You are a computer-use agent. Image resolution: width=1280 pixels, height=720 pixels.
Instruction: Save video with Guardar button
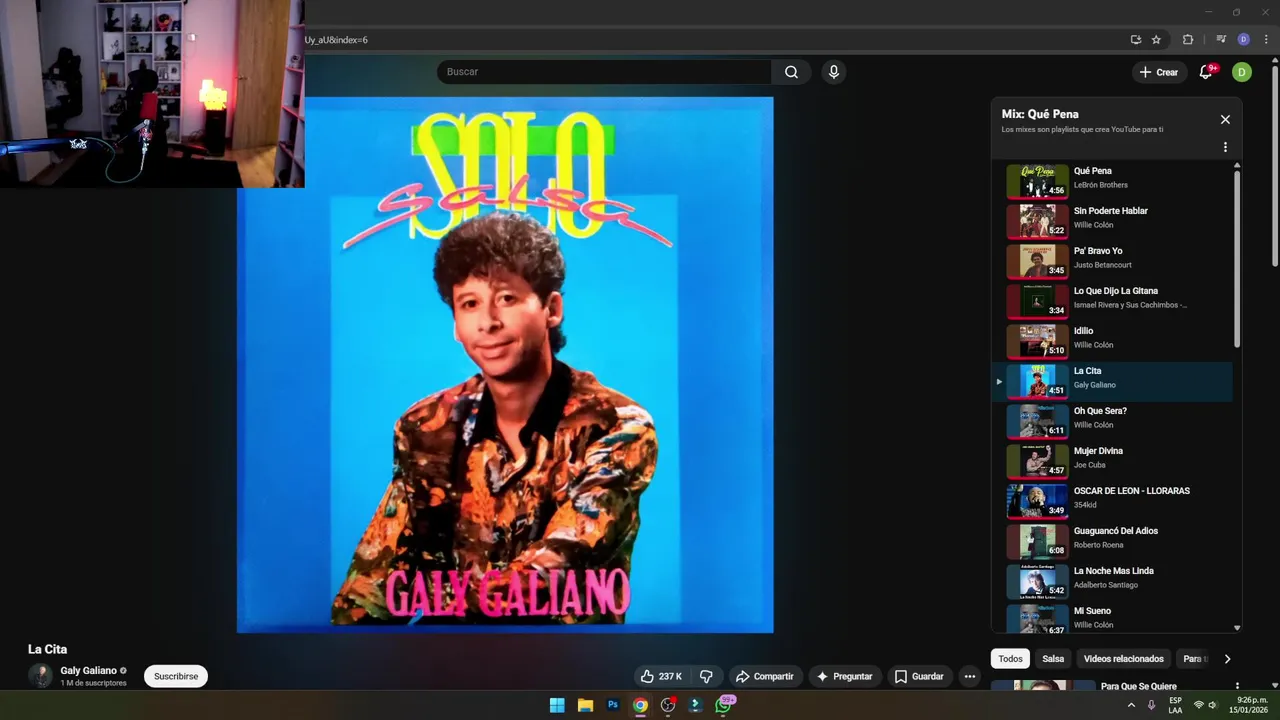(919, 676)
